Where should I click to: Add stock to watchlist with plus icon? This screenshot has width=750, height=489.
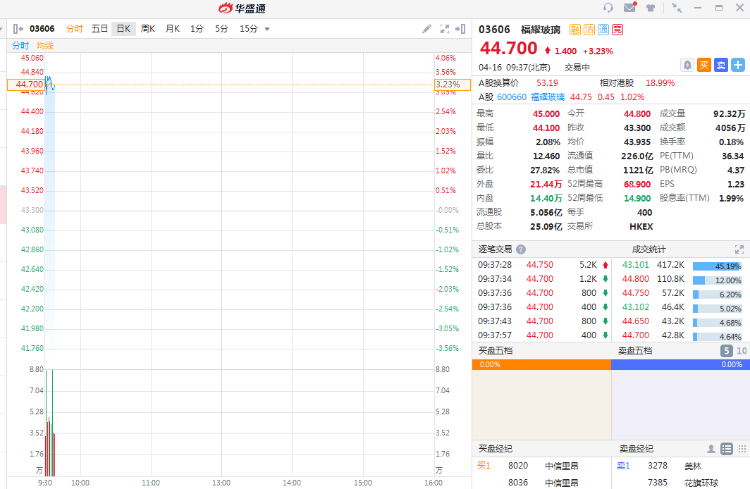point(738,65)
